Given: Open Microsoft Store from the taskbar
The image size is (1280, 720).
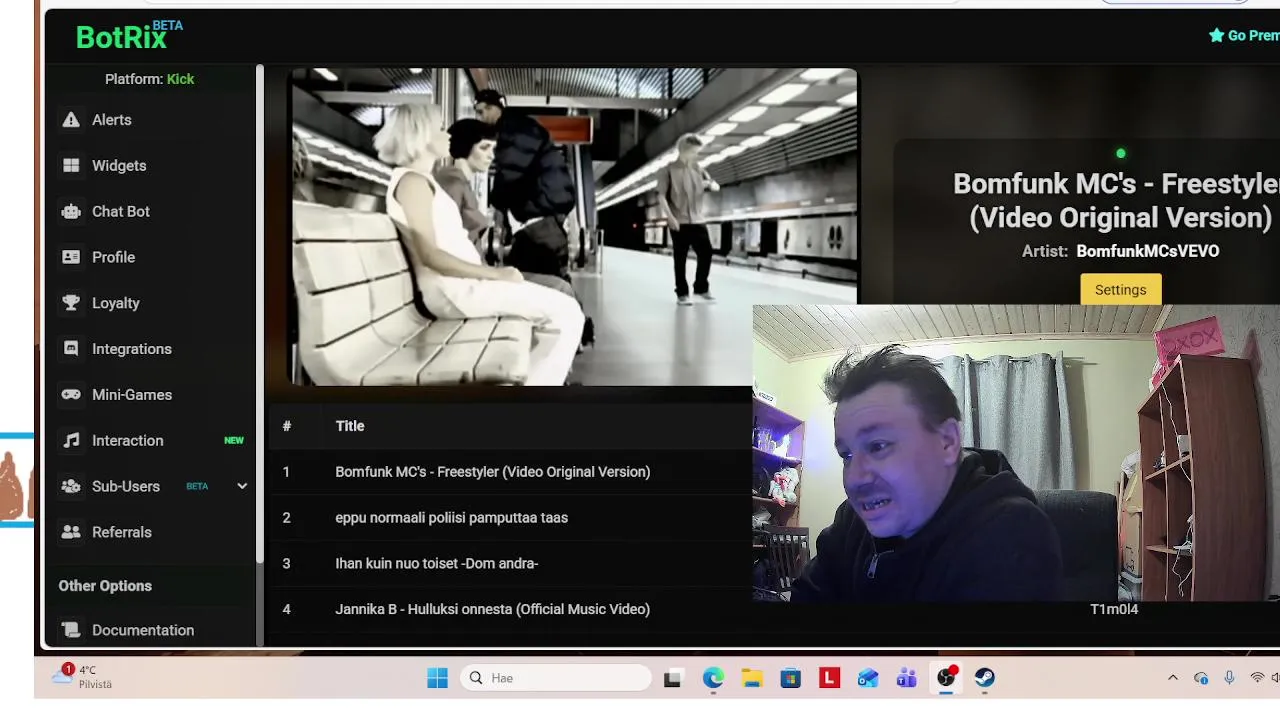Looking at the screenshot, I should (791, 678).
